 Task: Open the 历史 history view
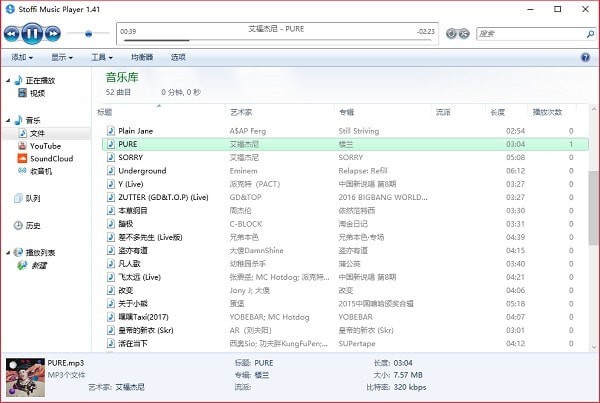coord(32,225)
